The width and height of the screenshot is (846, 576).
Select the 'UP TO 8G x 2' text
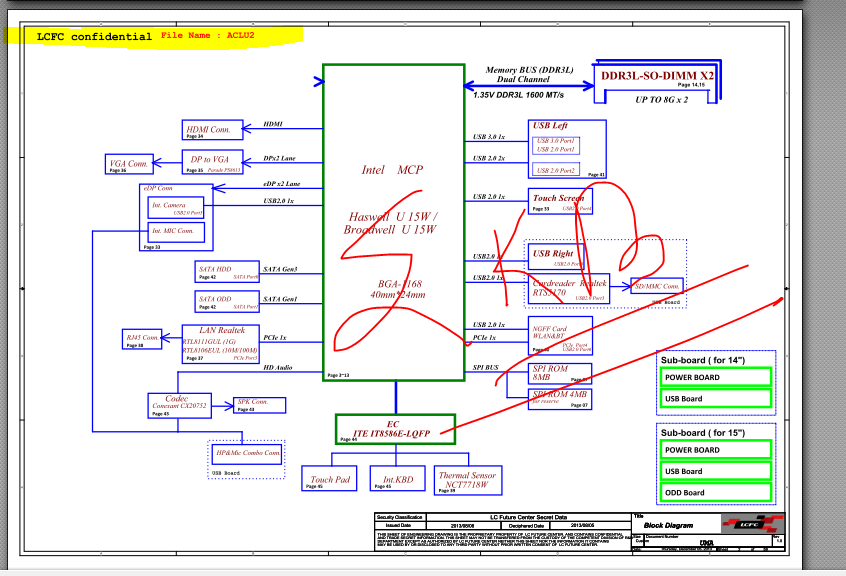(661, 100)
